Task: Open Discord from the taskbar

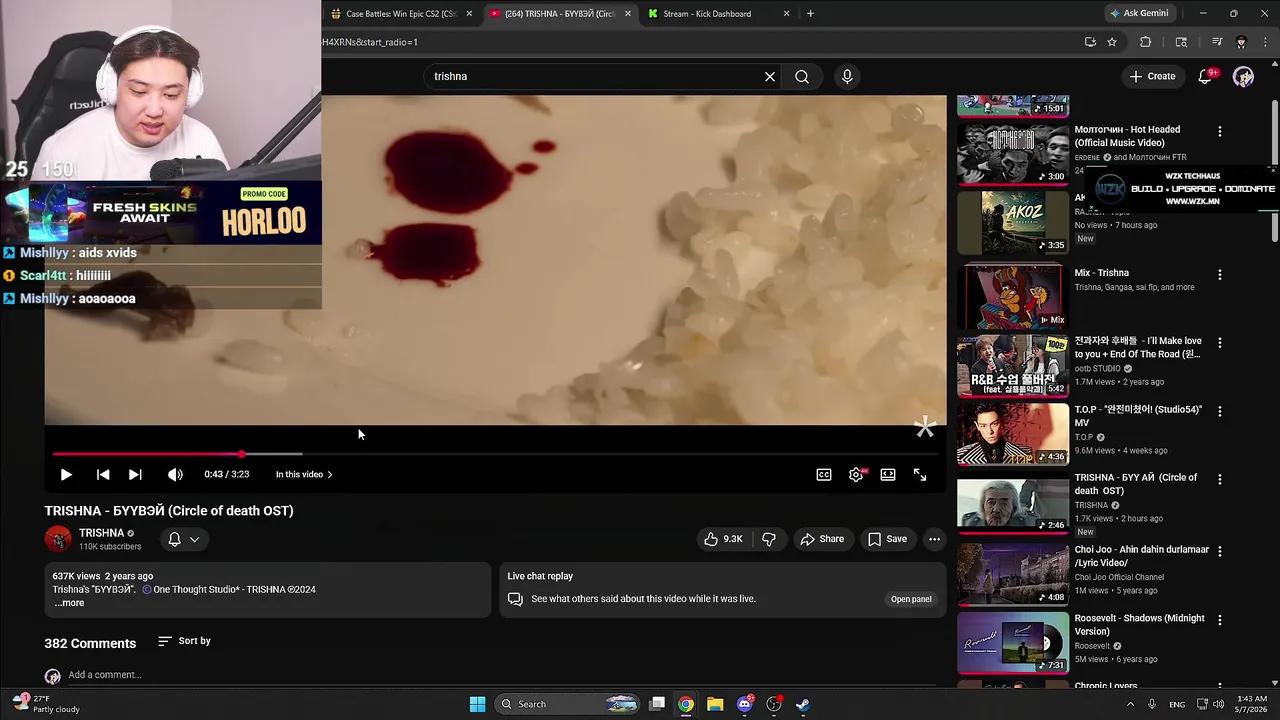Action: 744,704
